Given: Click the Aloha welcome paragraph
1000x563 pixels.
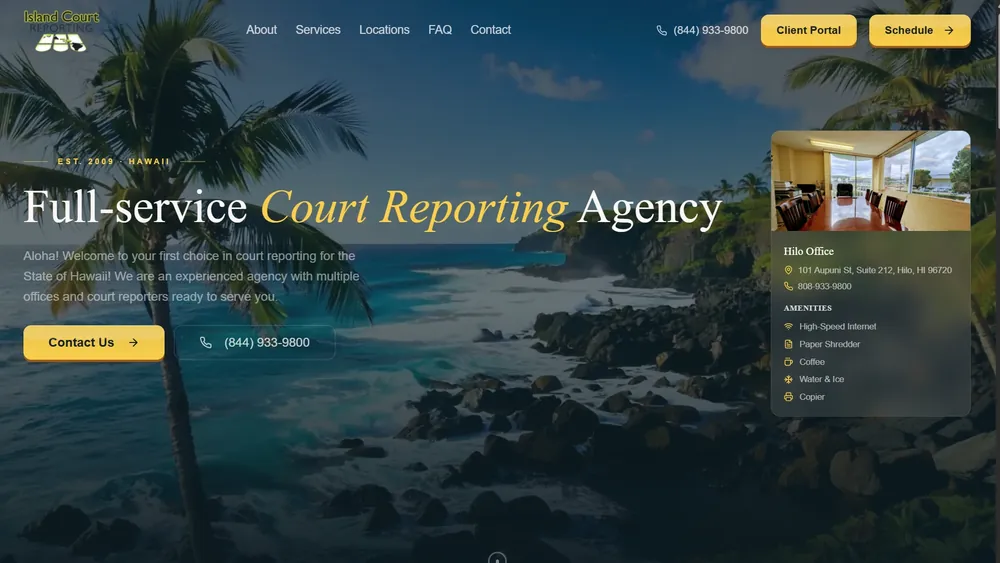Looking at the screenshot, I should point(191,276).
